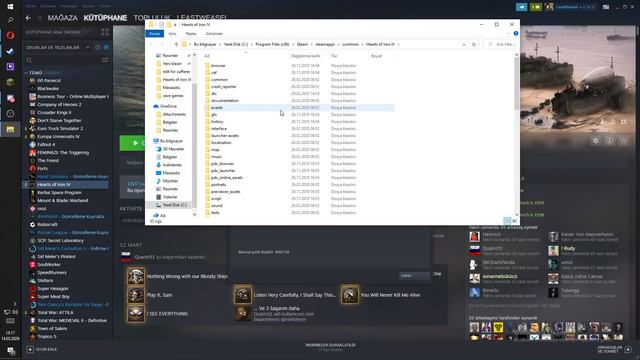Open the Windows Start menu
The image size is (640, 360).
pyautogui.click(x=10, y=7)
